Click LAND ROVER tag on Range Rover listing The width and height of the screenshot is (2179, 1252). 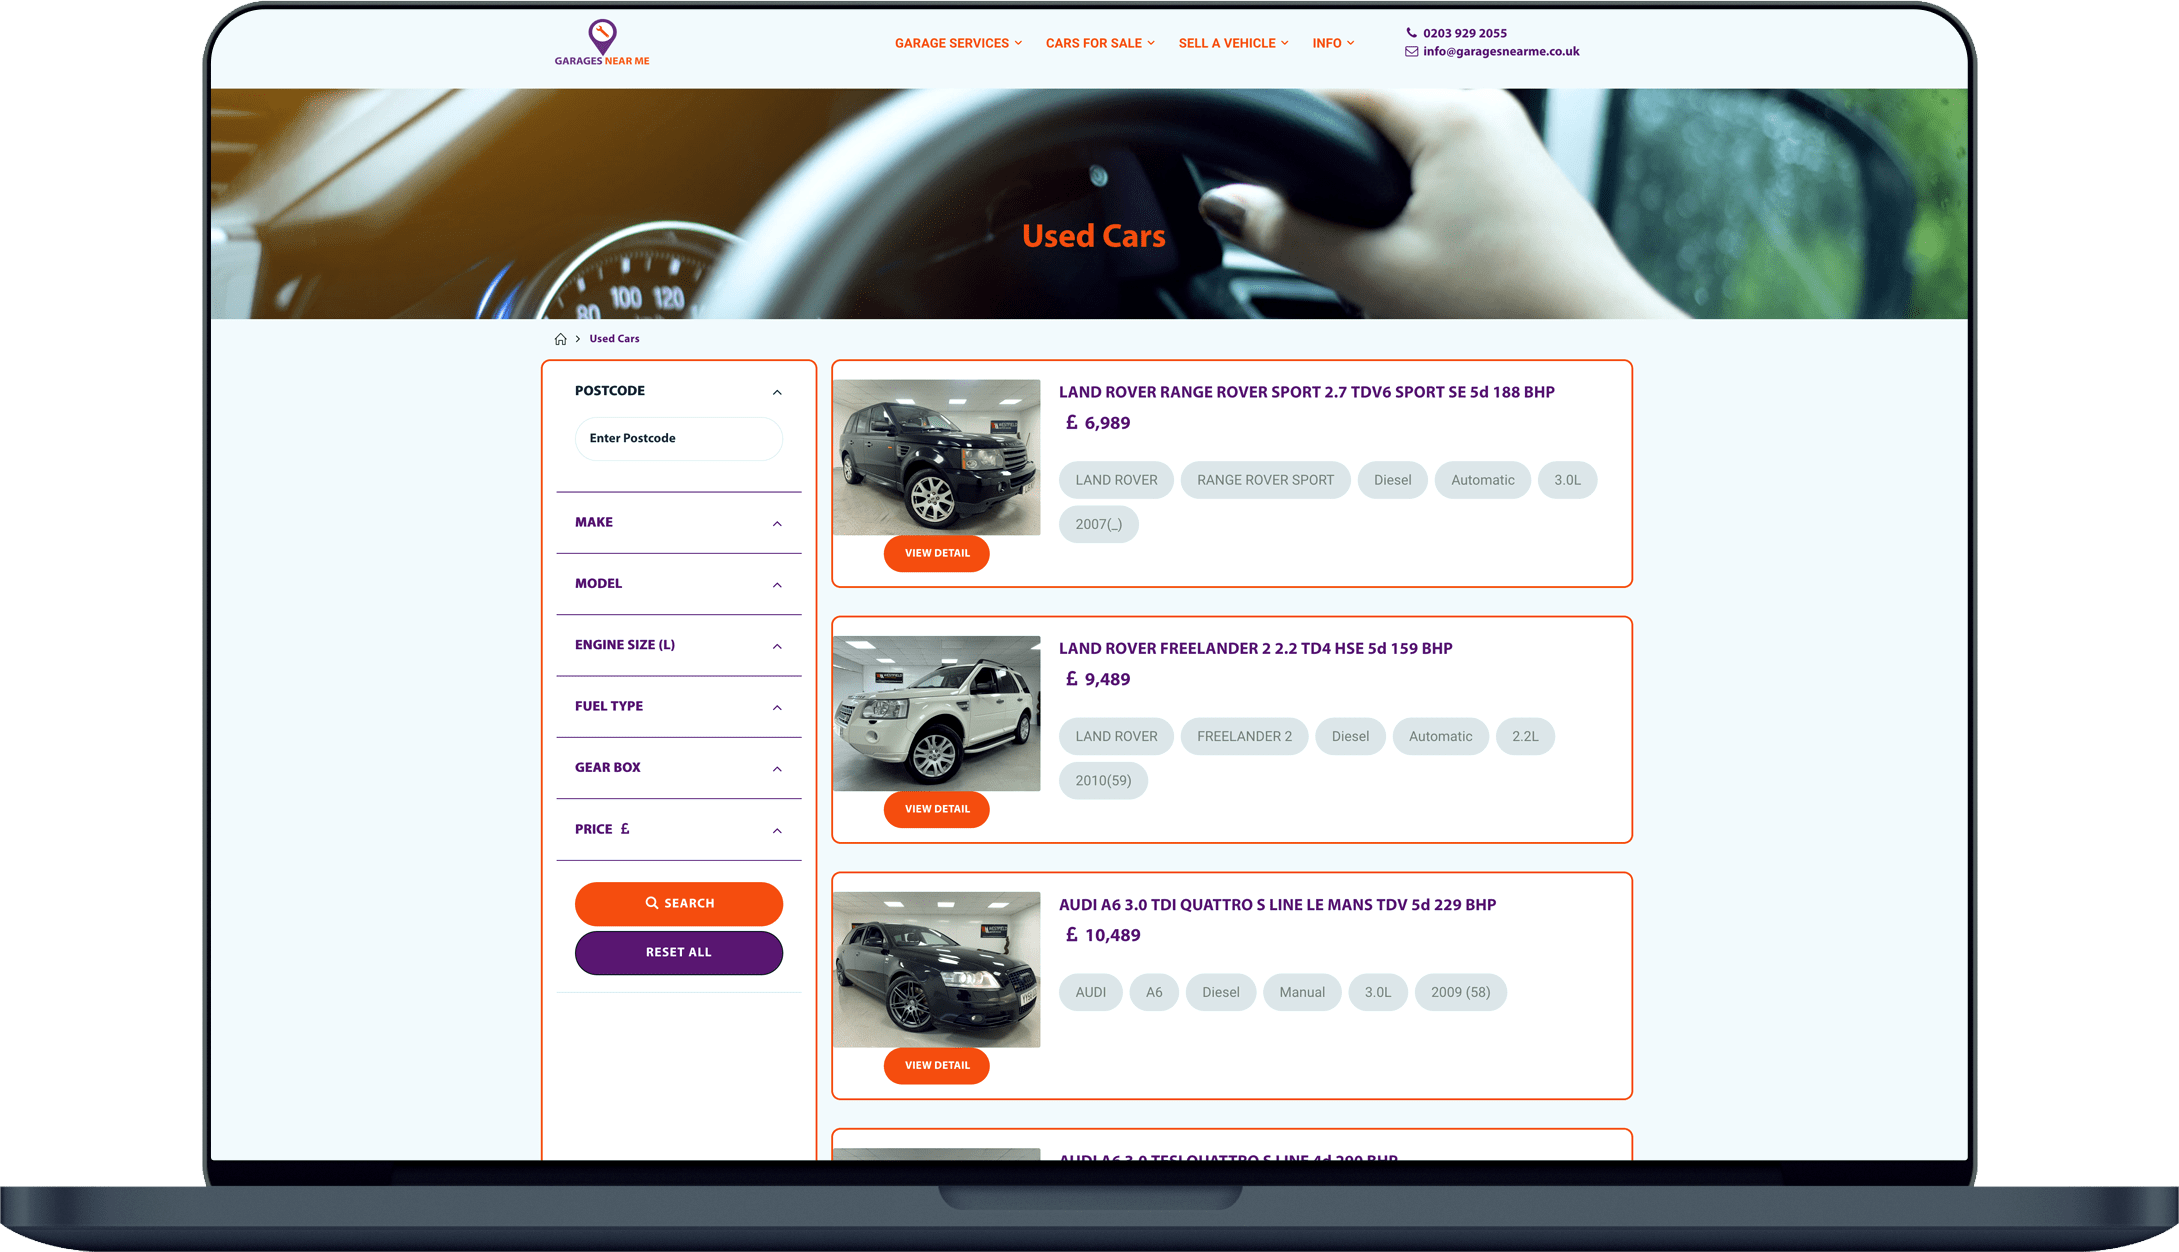pyautogui.click(x=1116, y=480)
